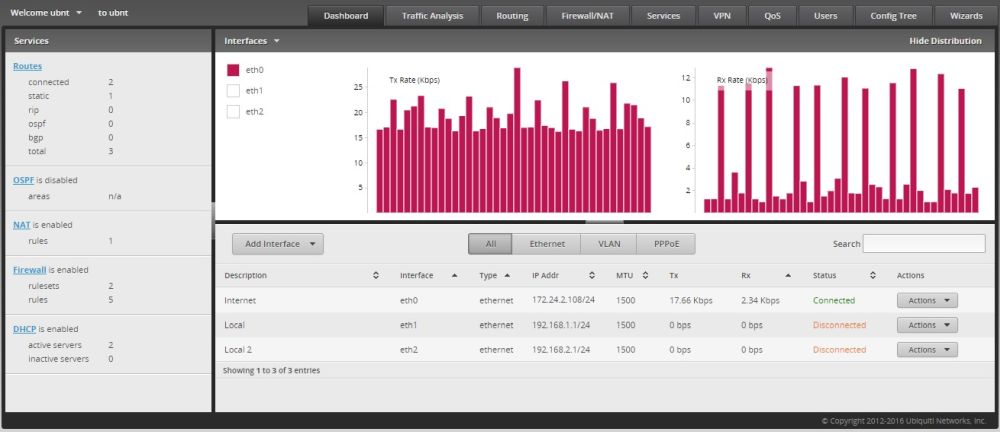Click the 192.168.2.1/24 address
This screenshot has height=432, width=1000.
(x=561, y=350)
